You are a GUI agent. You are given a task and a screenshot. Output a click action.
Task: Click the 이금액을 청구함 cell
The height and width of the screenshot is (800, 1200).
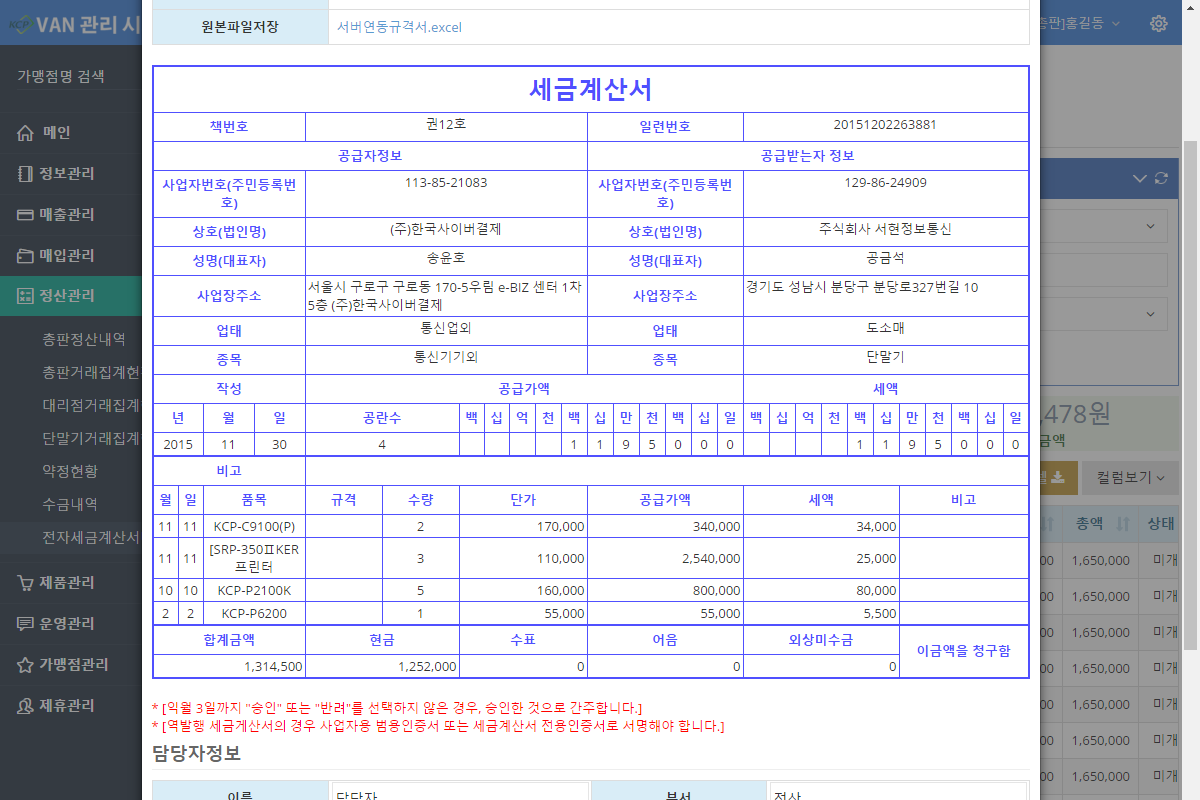pos(964,651)
